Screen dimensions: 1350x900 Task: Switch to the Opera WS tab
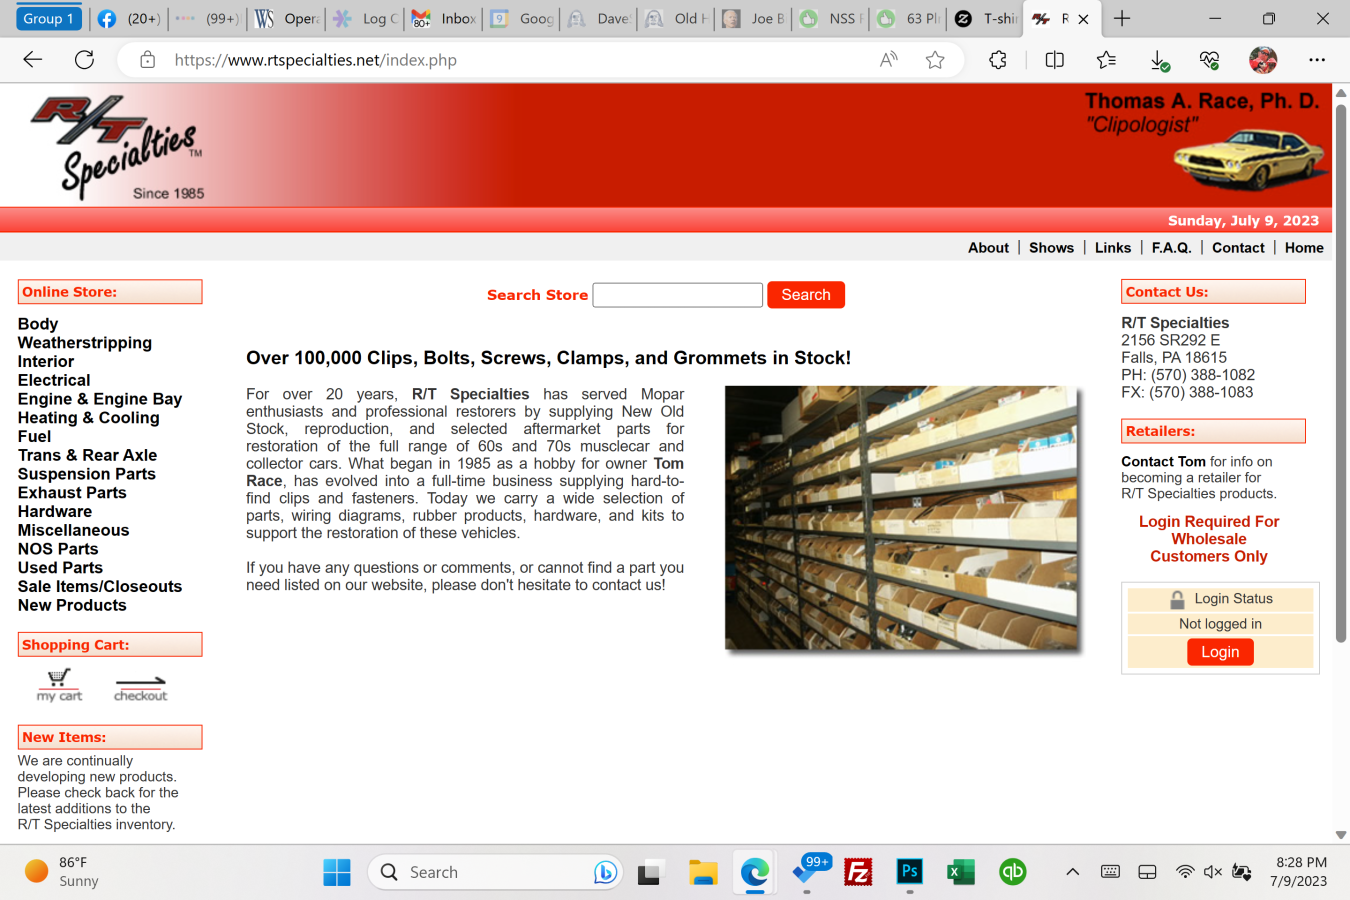coord(286,19)
